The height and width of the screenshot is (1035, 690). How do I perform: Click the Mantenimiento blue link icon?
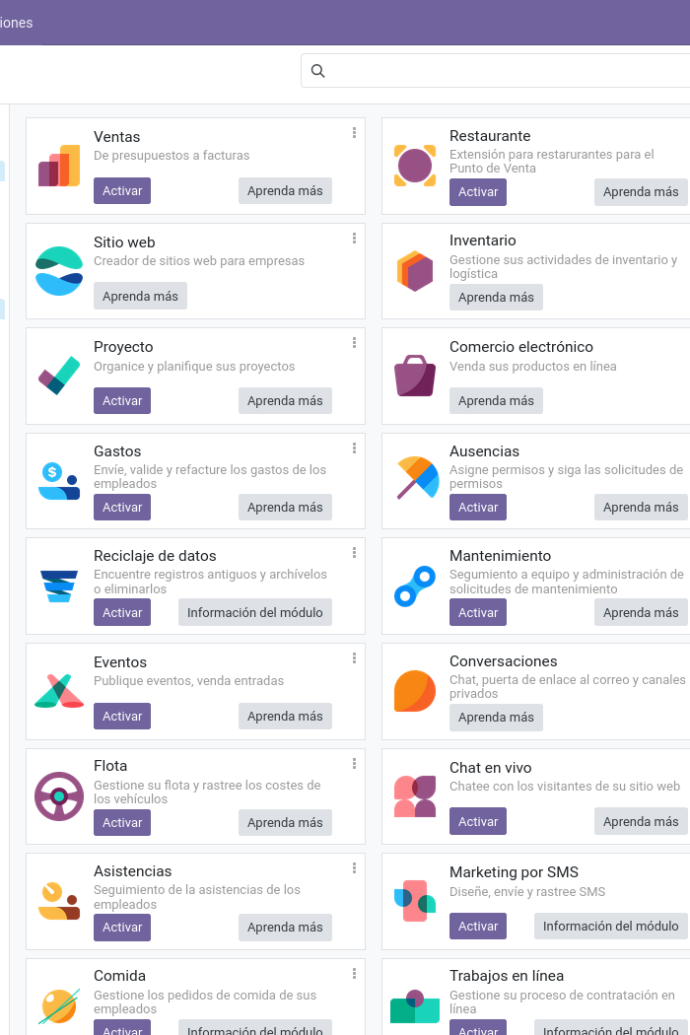[415, 586]
